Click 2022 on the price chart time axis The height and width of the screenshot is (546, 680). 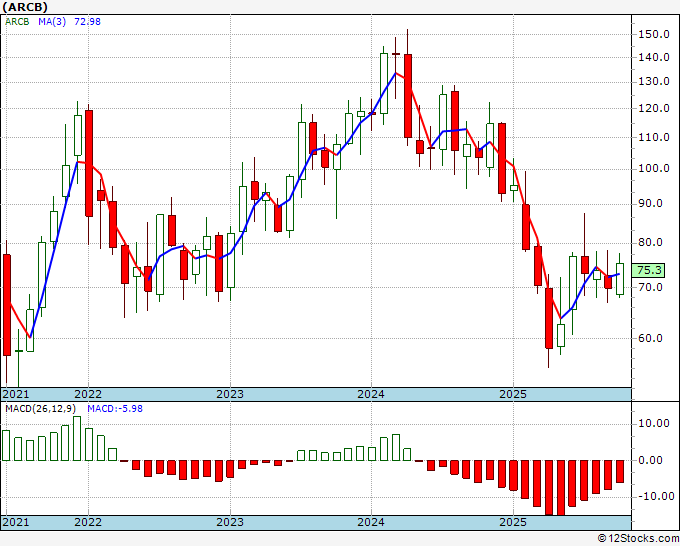pyautogui.click(x=88, y=394)
